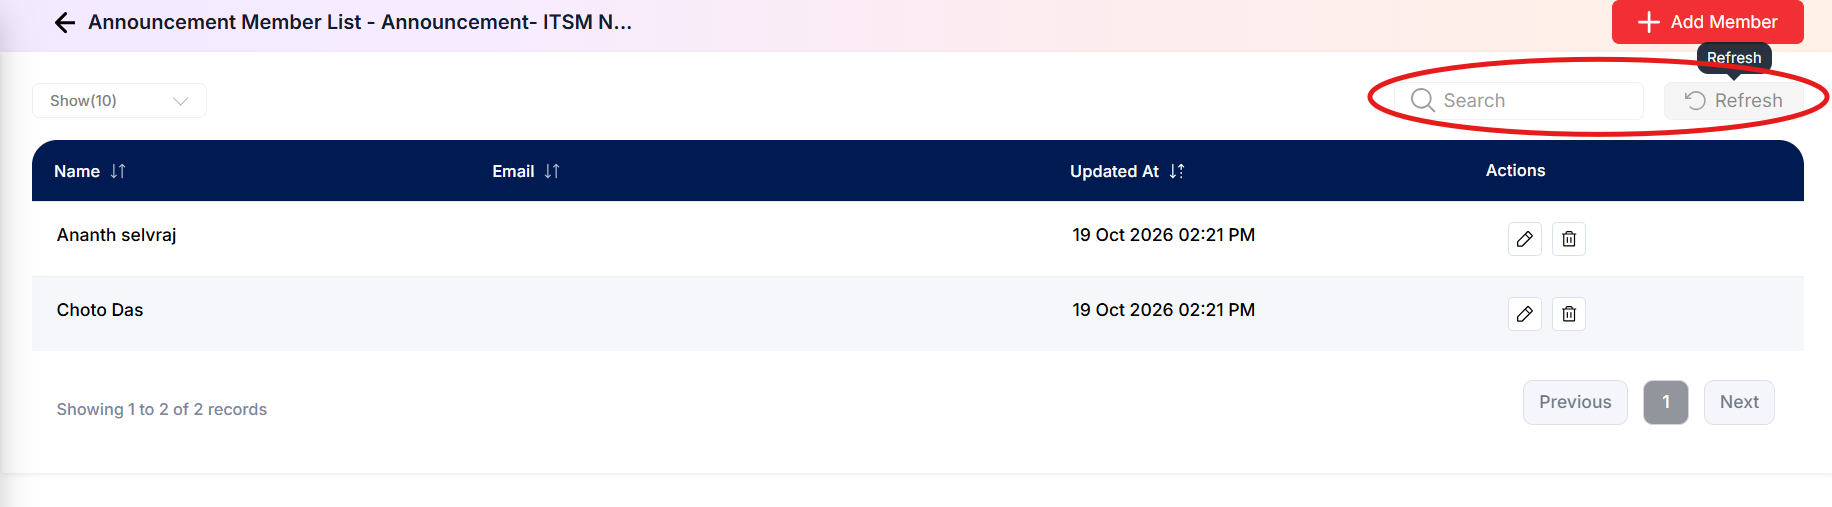Expand the chevron on Show(10) selector
The height and width of the screenshot is (507, 1832).
pyautogui.click(x=181, y=101)
